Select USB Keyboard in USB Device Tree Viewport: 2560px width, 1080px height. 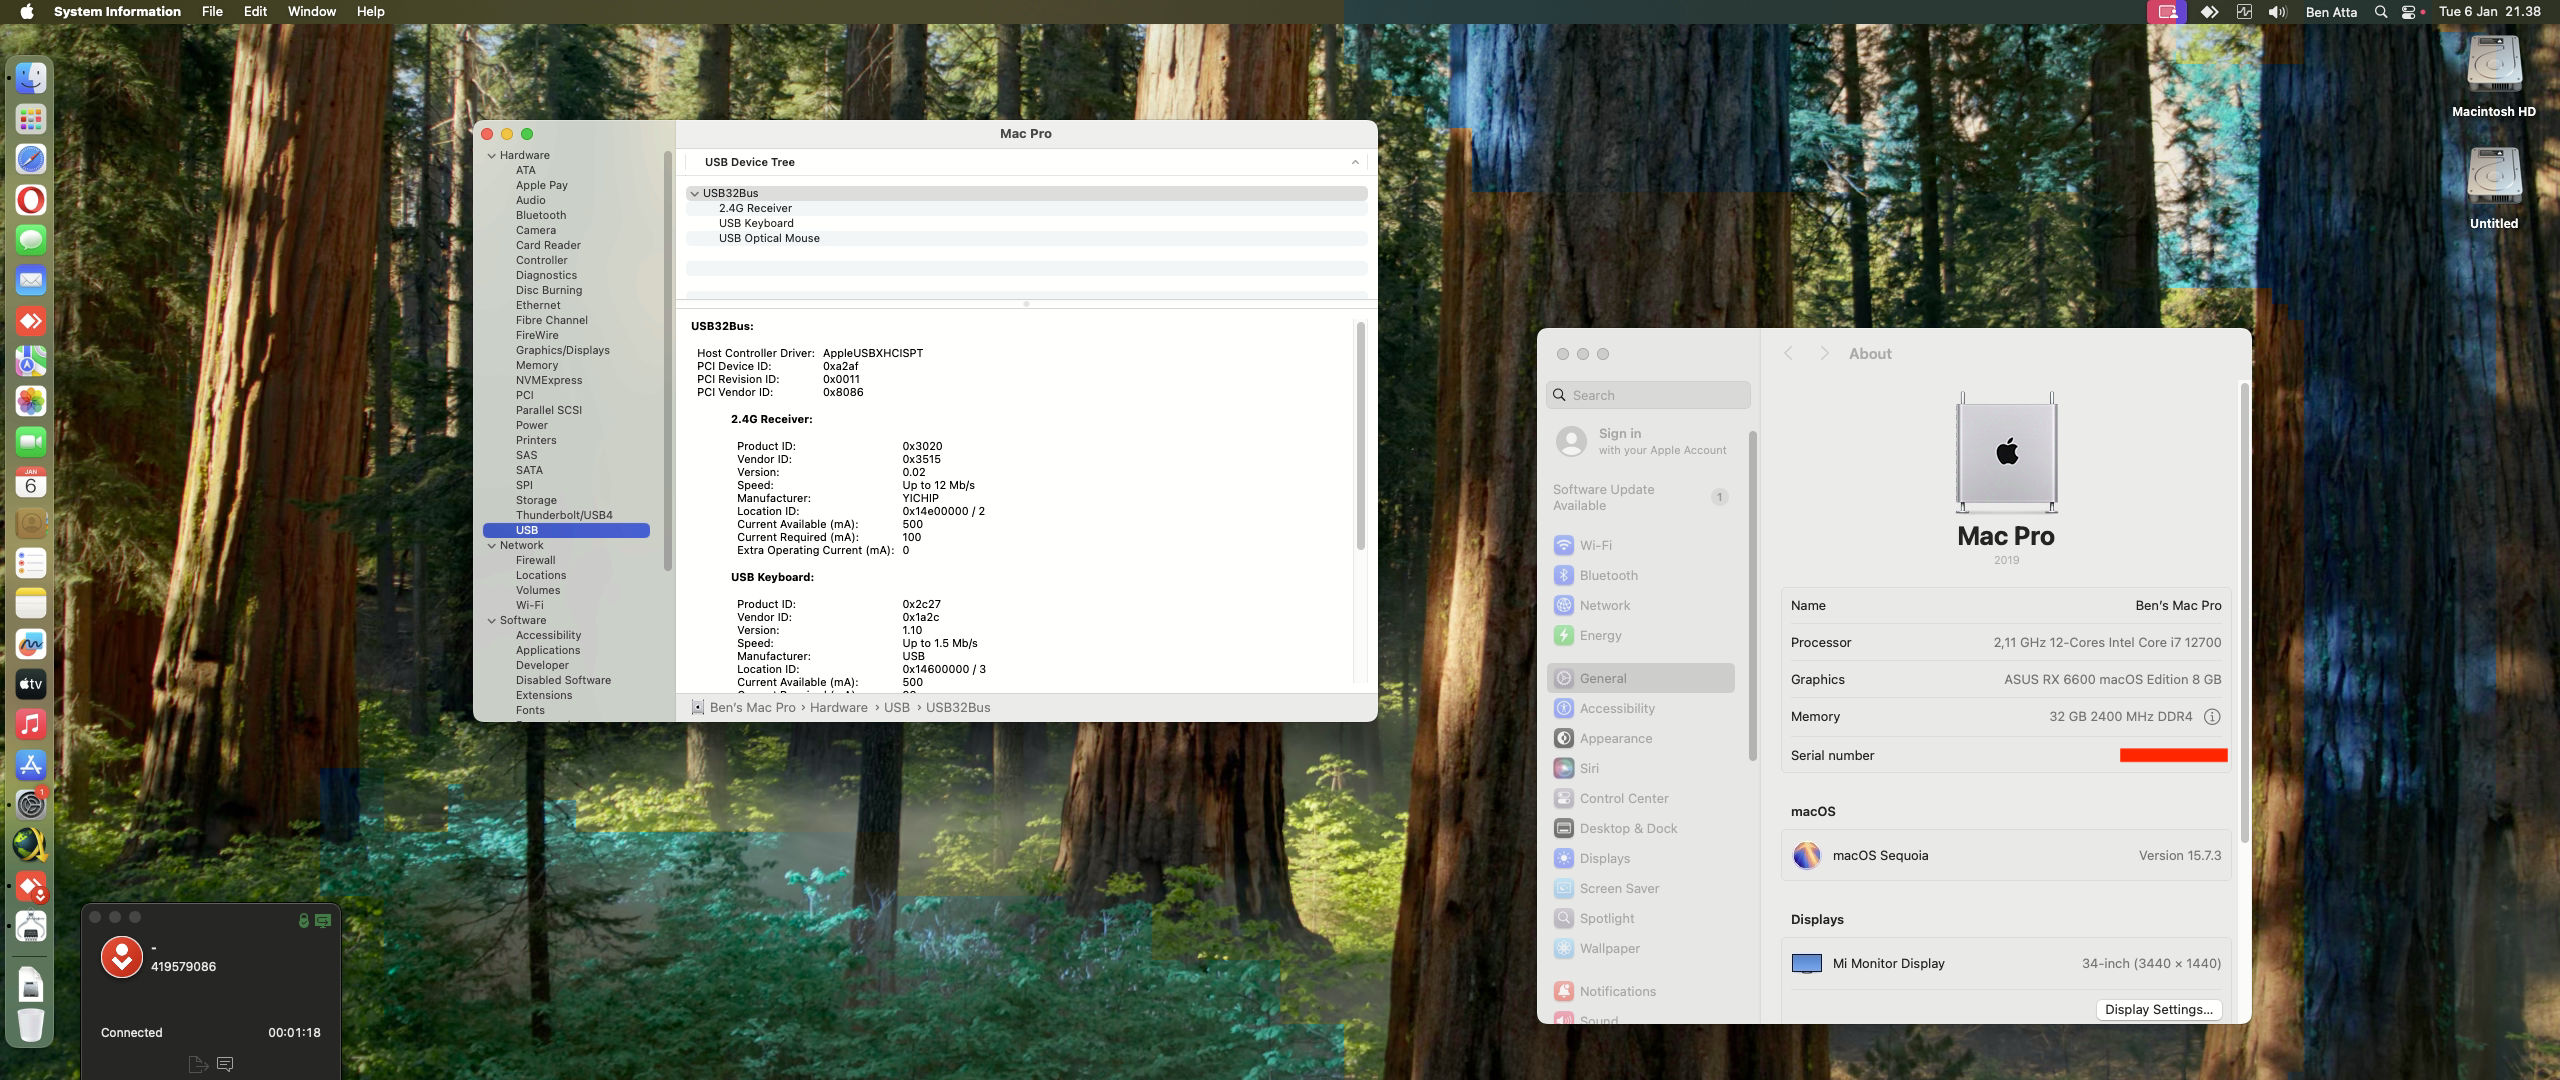1026,224
